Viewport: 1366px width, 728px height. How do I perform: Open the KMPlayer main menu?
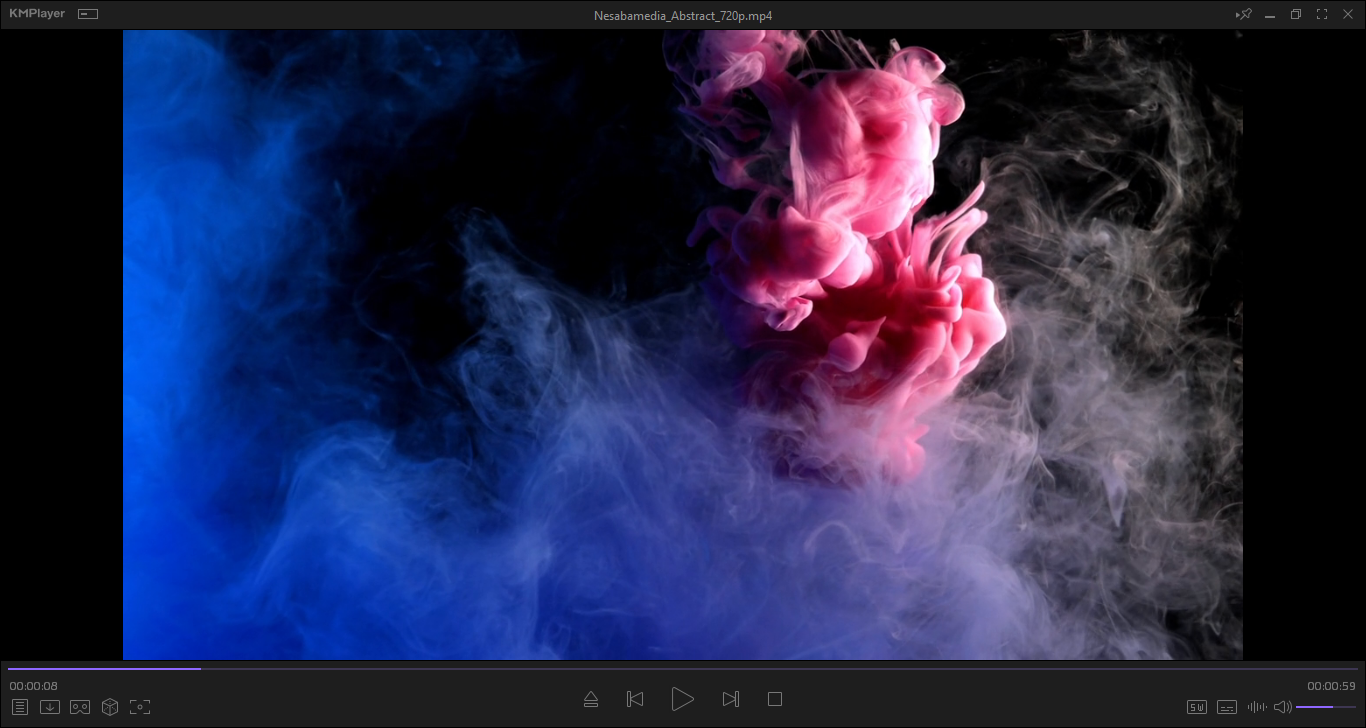(37, 14)
